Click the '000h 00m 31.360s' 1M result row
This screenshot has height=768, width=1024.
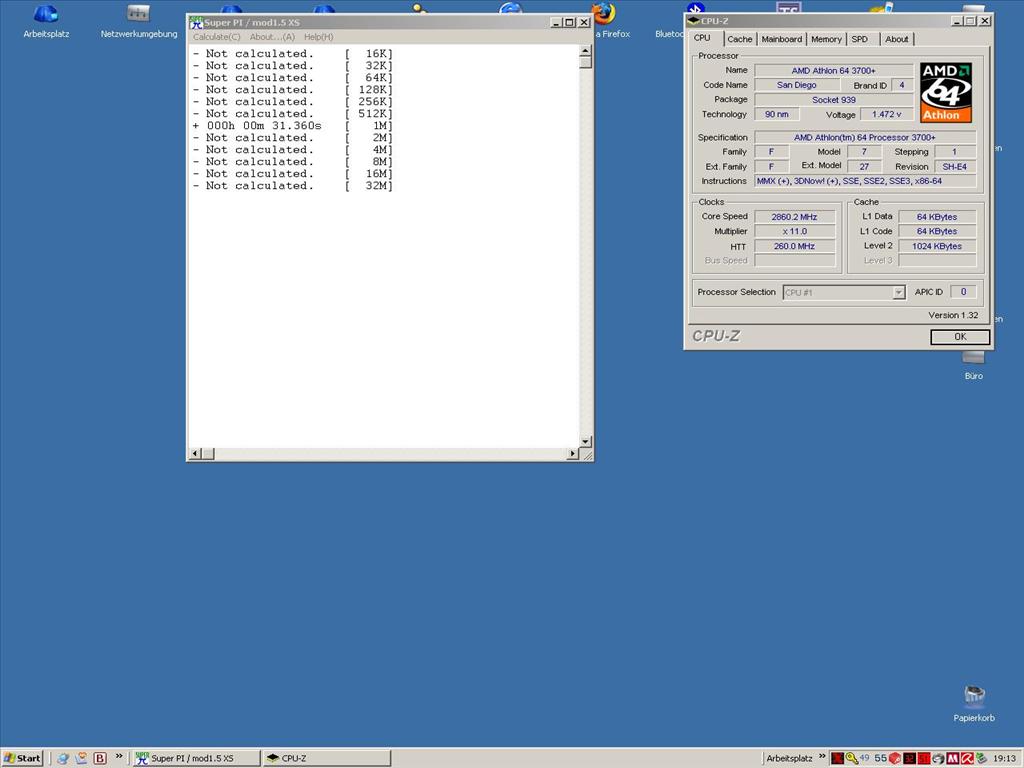tap(293, 125)
